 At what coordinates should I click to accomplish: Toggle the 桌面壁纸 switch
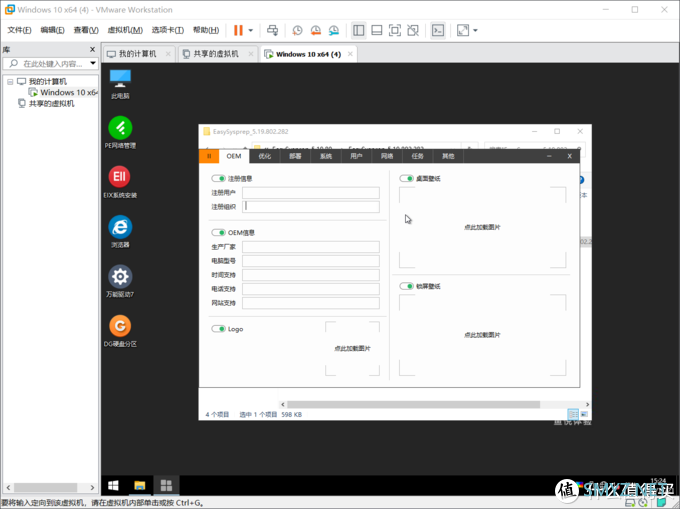tap(407, 179)
